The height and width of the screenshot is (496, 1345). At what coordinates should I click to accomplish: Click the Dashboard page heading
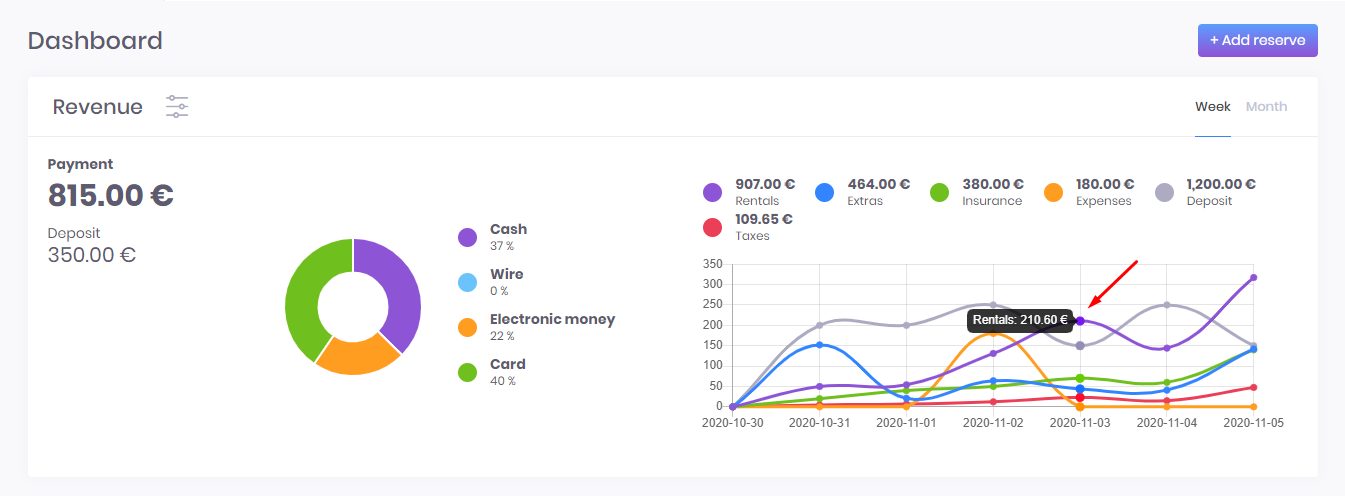(x=95, y=41)
